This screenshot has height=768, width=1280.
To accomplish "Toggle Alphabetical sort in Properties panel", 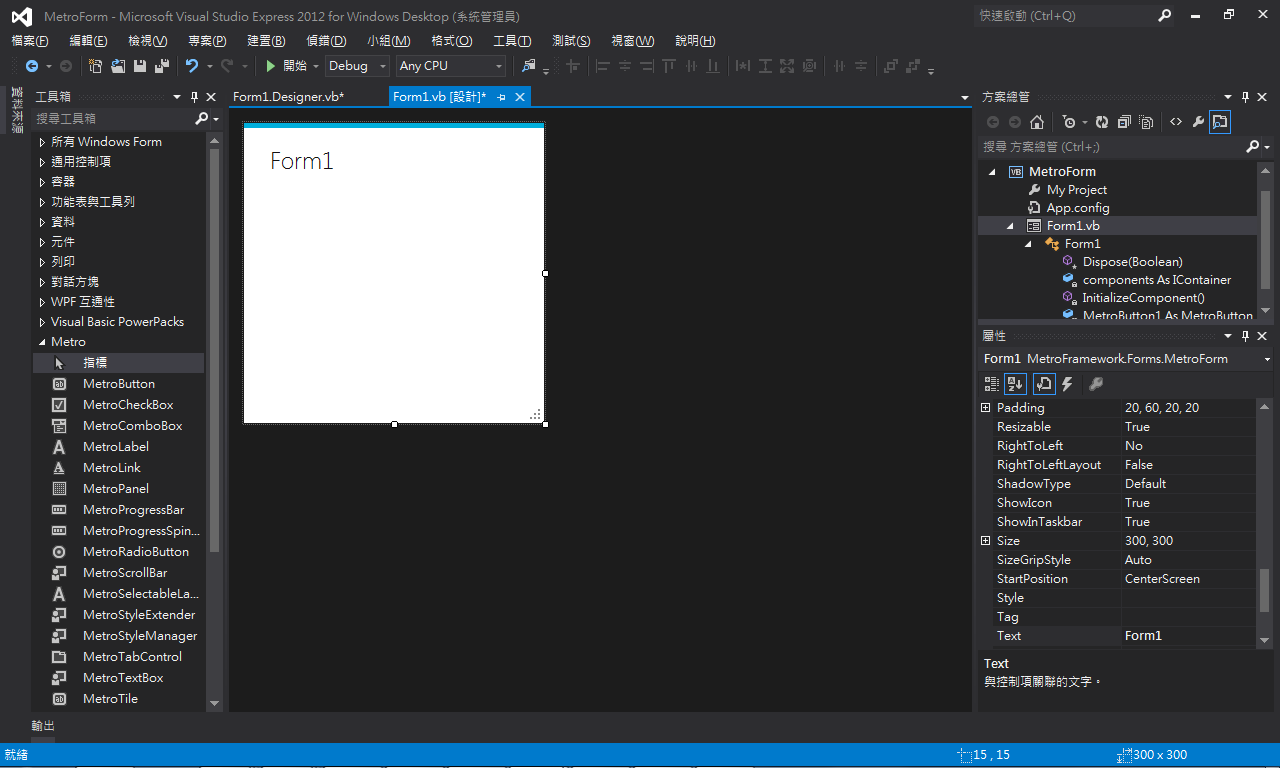I will (x=1015, y=384).
